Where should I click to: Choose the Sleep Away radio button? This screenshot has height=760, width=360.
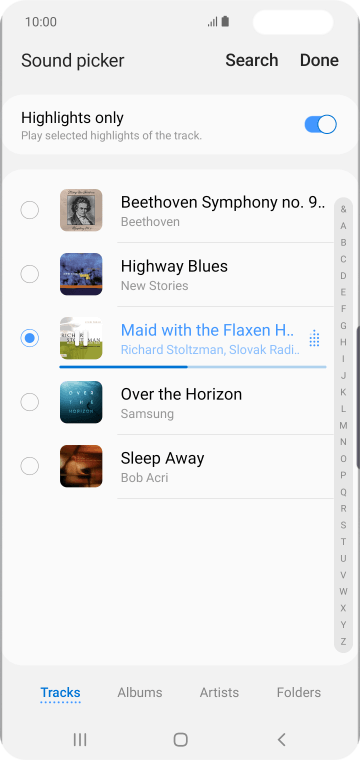coord(30,466)
